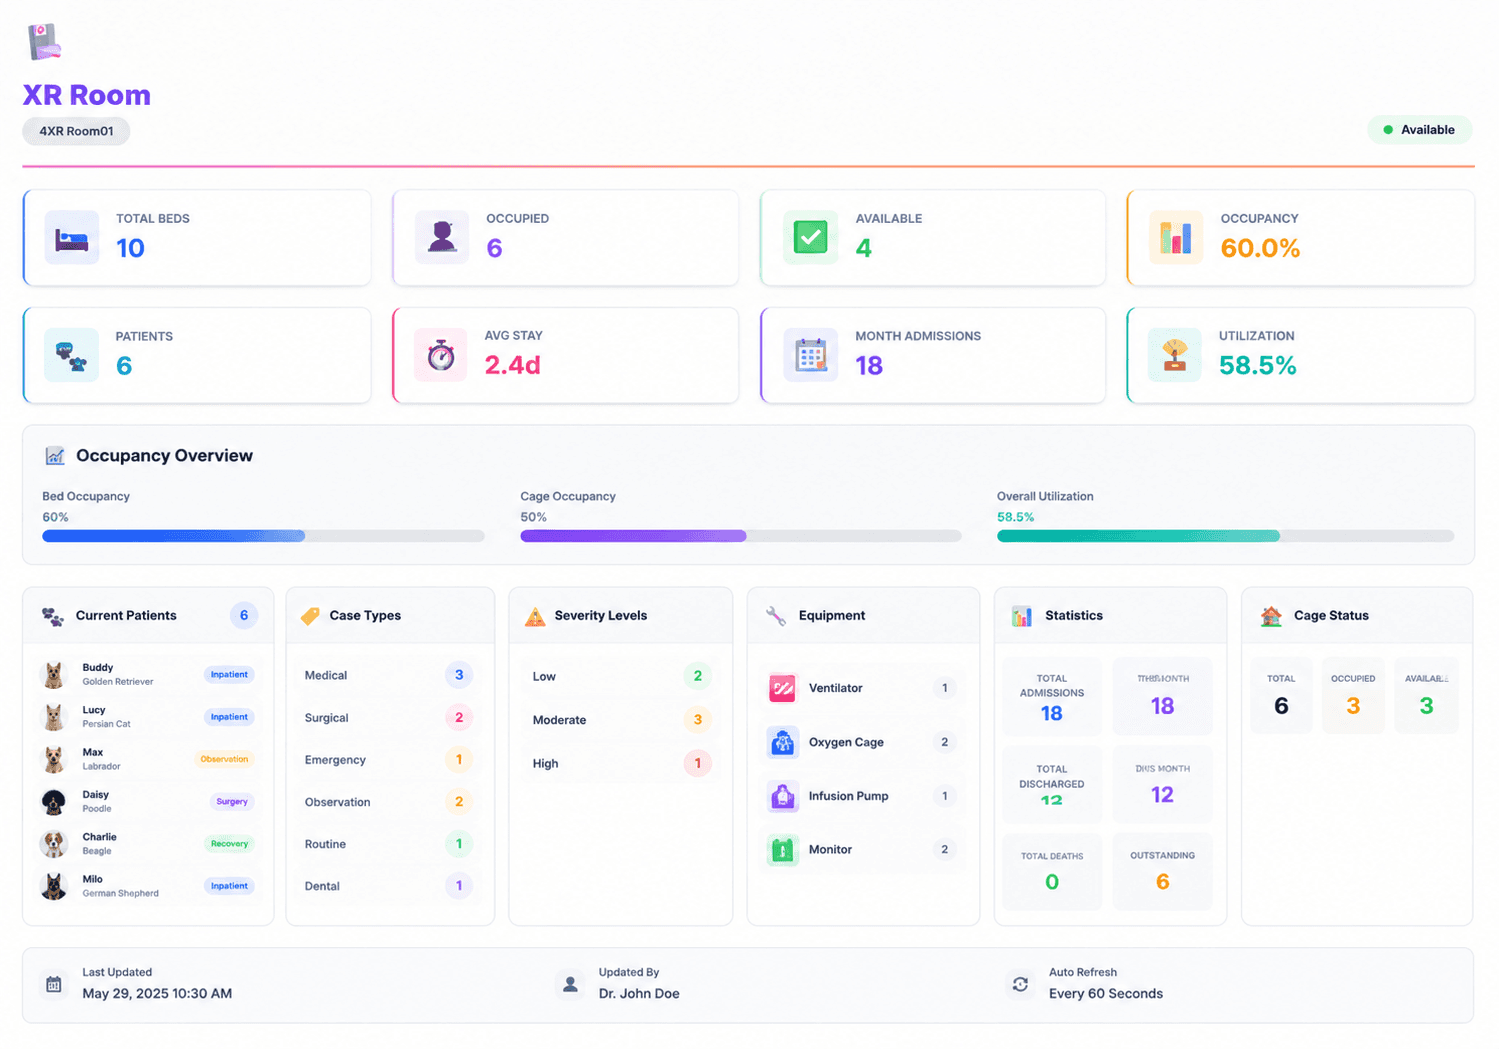Click Daisy's Surgery status badge

(232, 802)
